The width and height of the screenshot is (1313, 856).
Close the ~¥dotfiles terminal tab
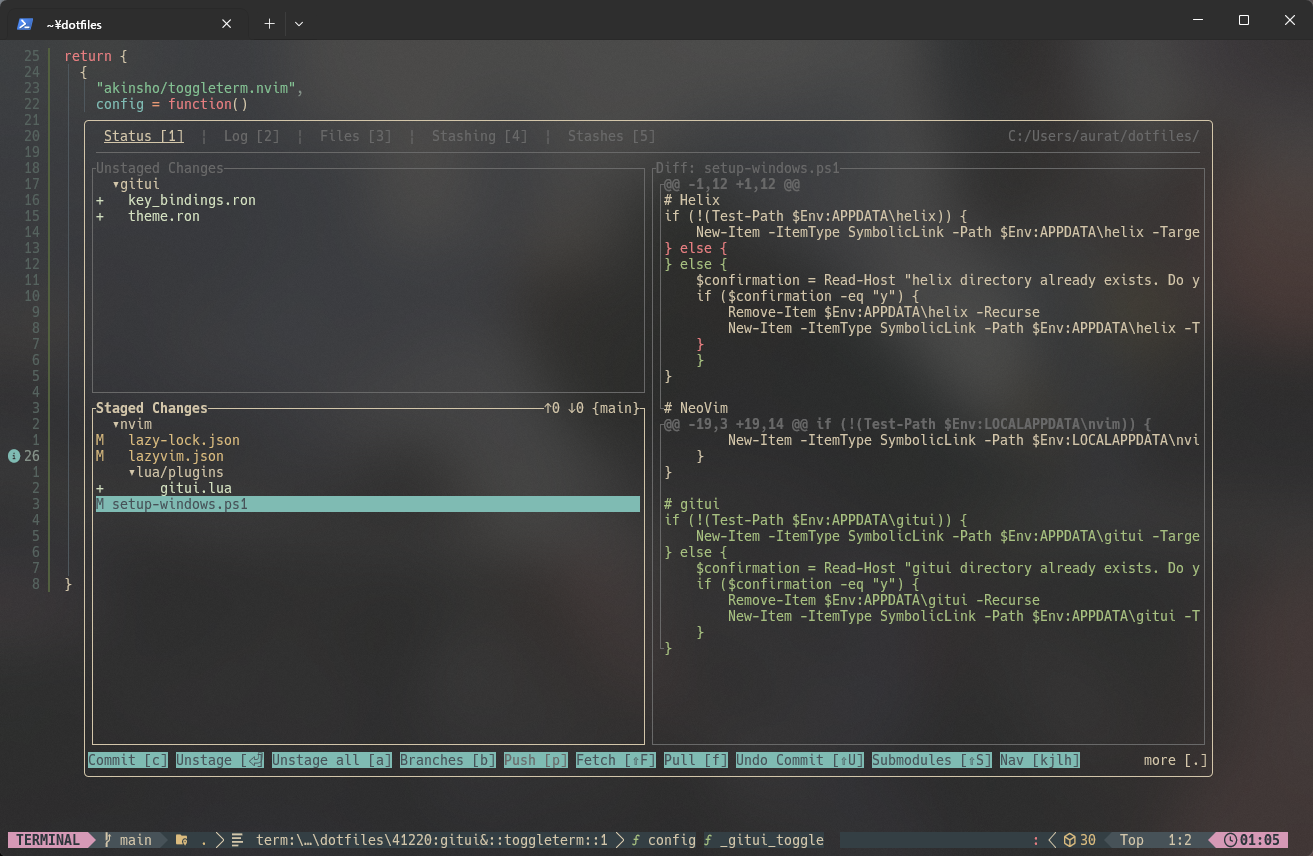[228, 24]
